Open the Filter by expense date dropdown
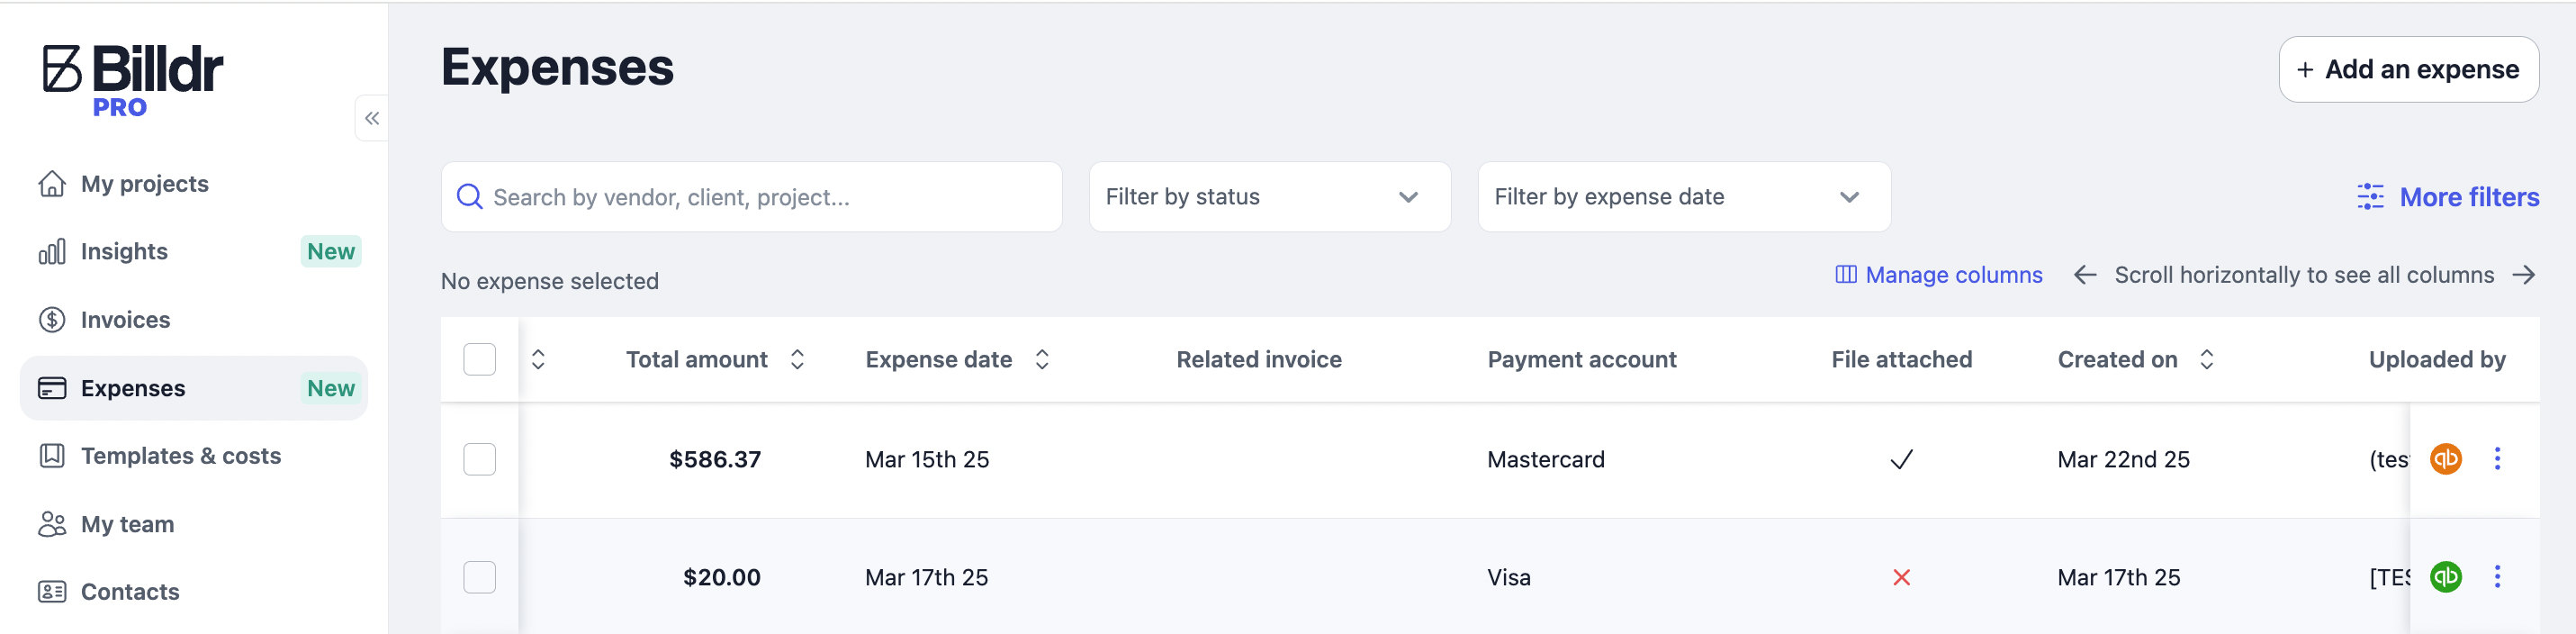This screenshot has width=2576, height=634. pos(1683,197)
